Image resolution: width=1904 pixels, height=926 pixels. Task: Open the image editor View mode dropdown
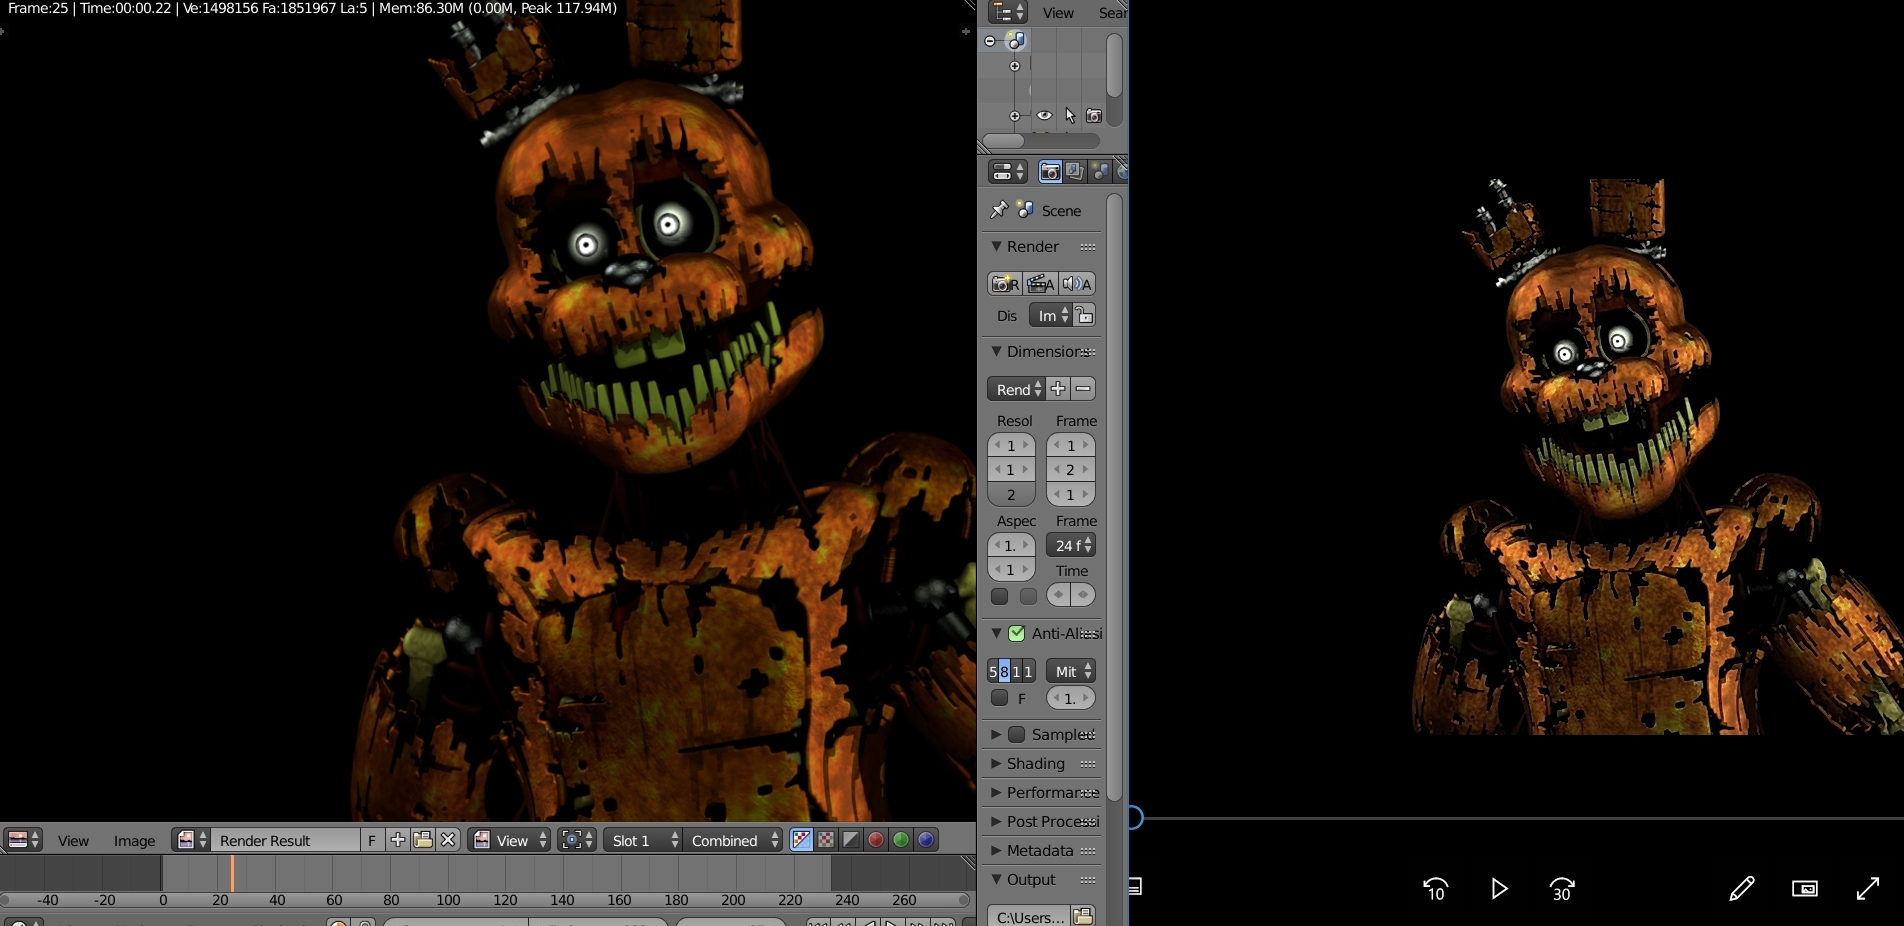[510, 840]
